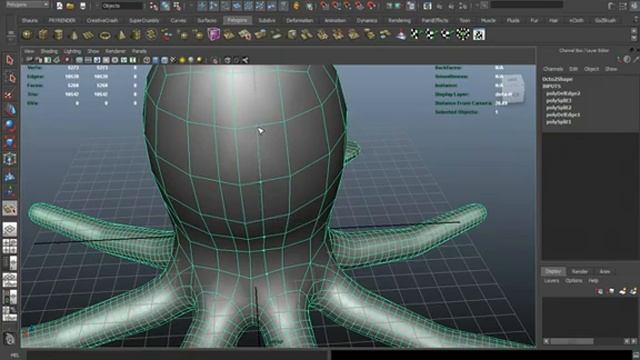Open the Layers menu in Layer Editor
This screenshot has height=360, width=640.
tap(551, 281)
